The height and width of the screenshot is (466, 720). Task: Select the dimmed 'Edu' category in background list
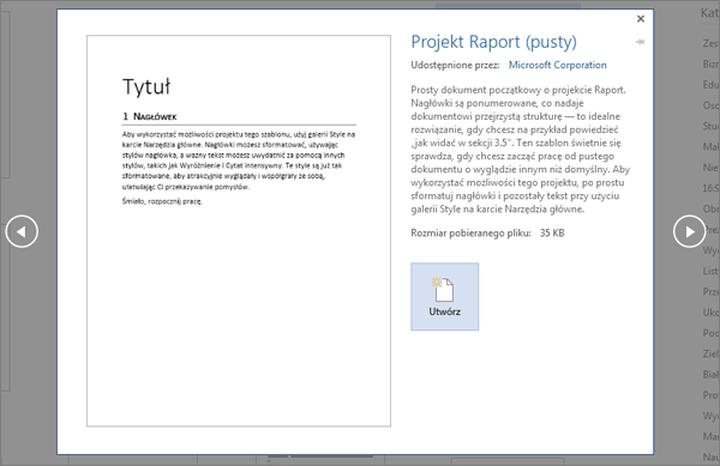point(710,85)
